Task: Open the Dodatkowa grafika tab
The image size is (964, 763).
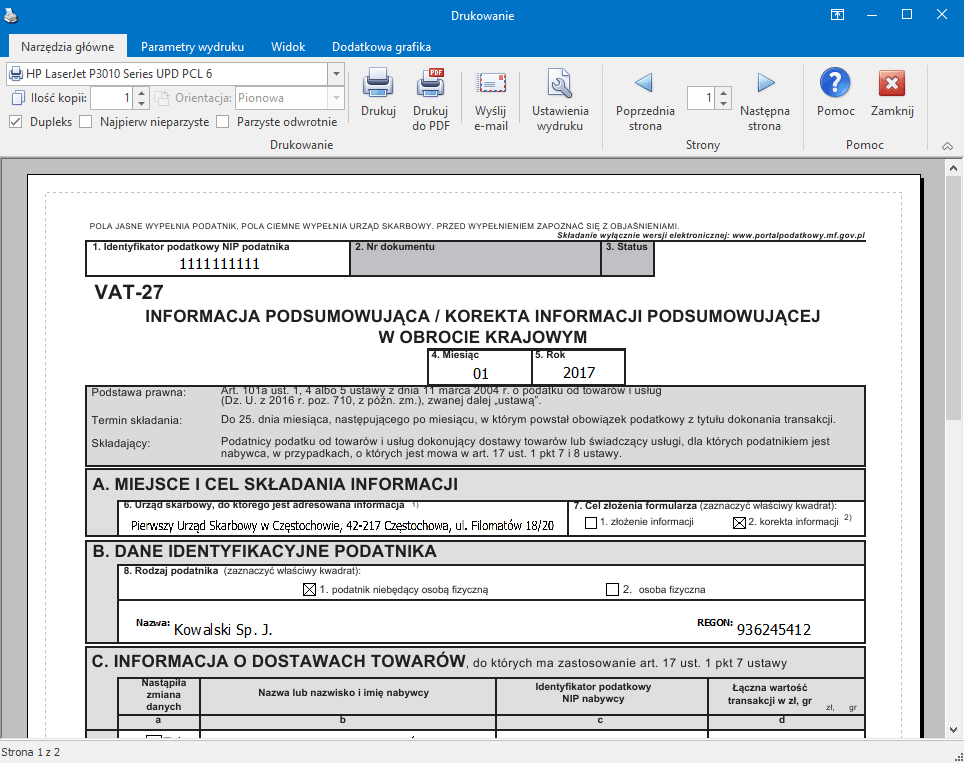Action: point(381,47)
